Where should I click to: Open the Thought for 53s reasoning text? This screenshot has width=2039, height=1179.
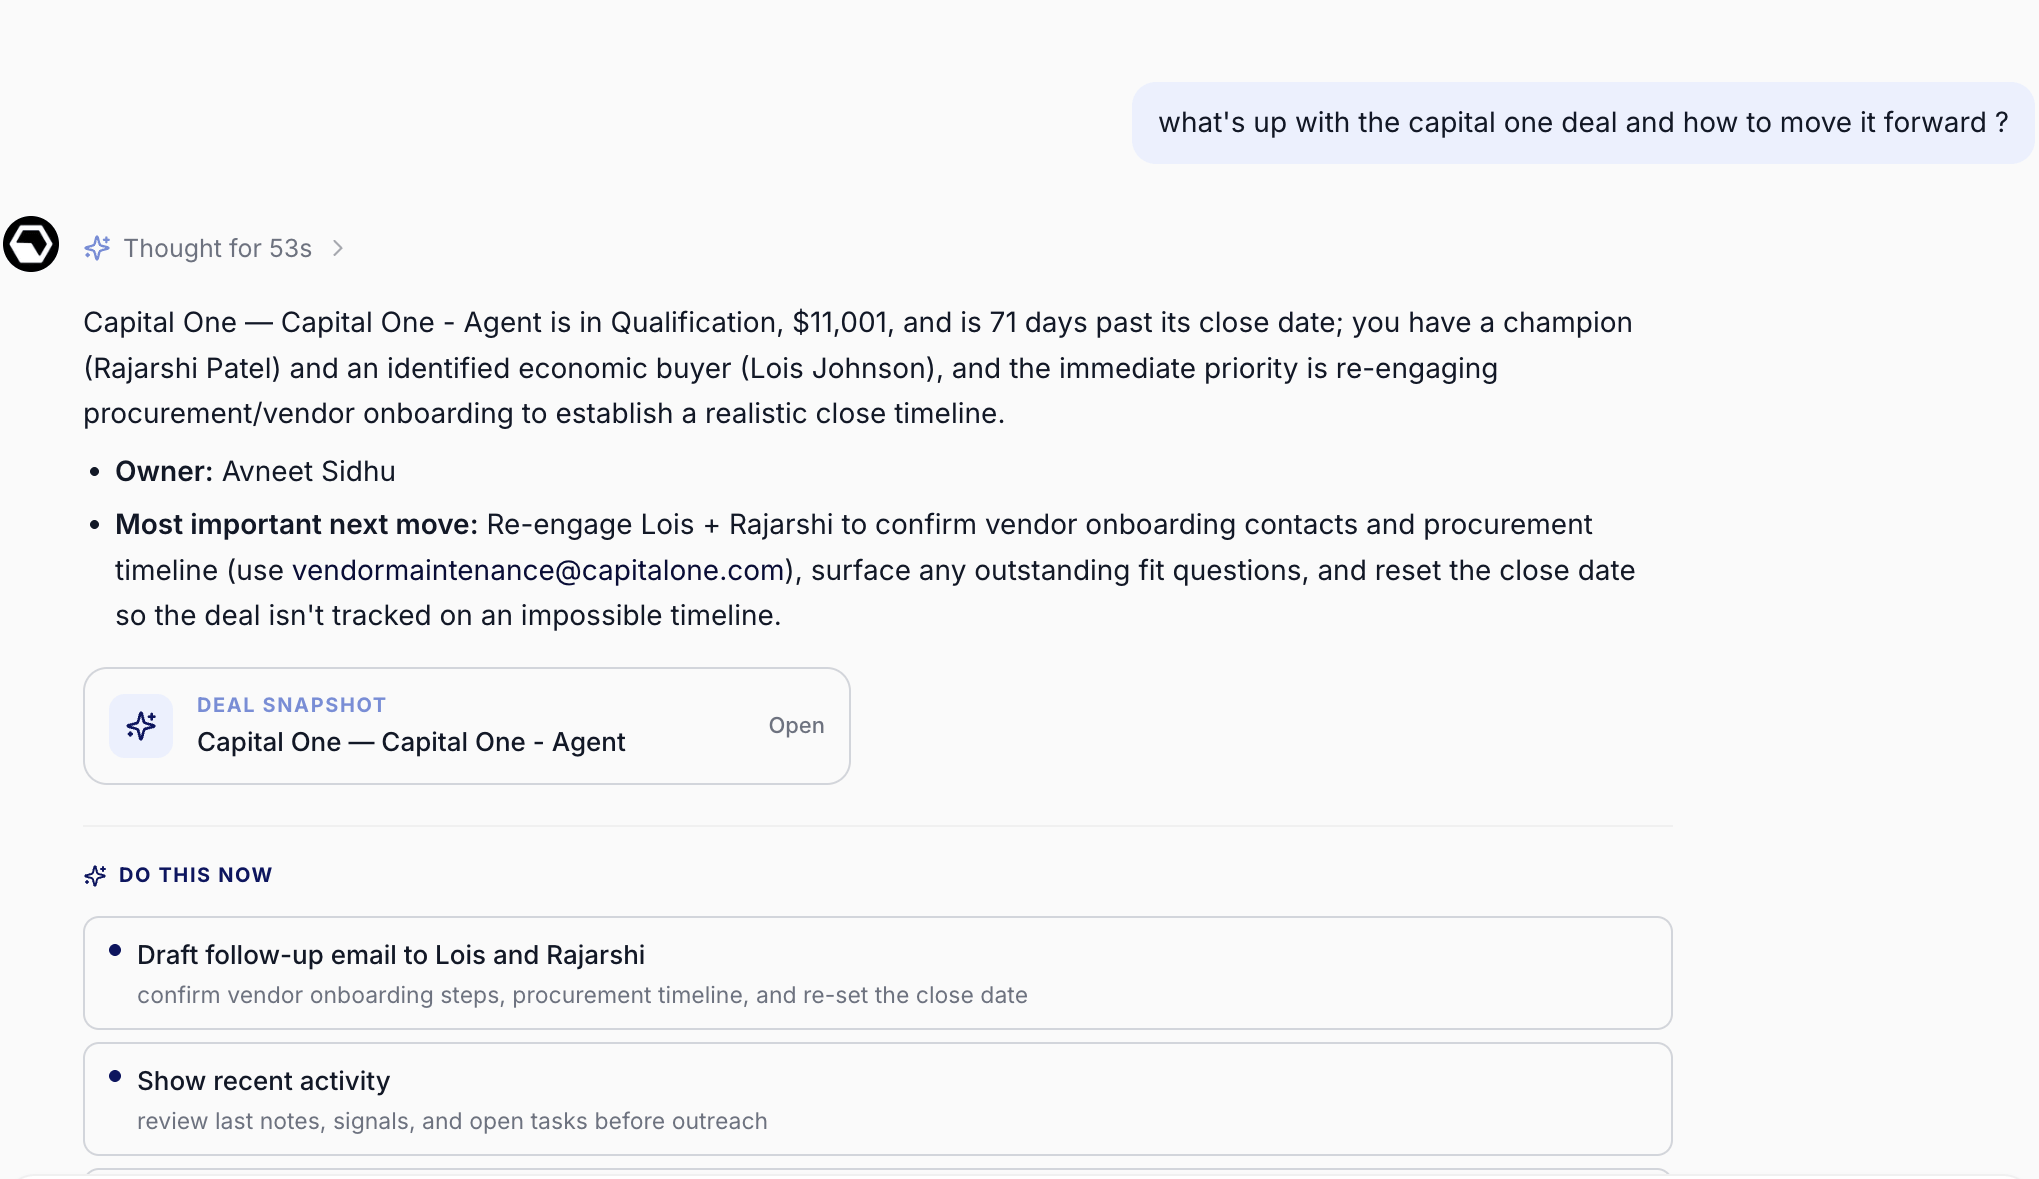click(217, 248)
